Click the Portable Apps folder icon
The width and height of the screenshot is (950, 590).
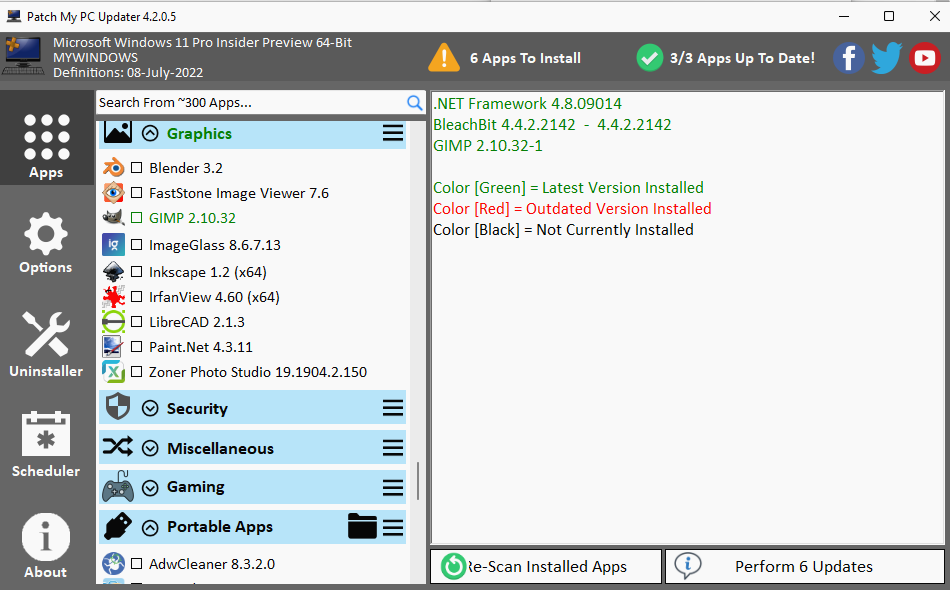pyautogui.click(x=362, y=526)
